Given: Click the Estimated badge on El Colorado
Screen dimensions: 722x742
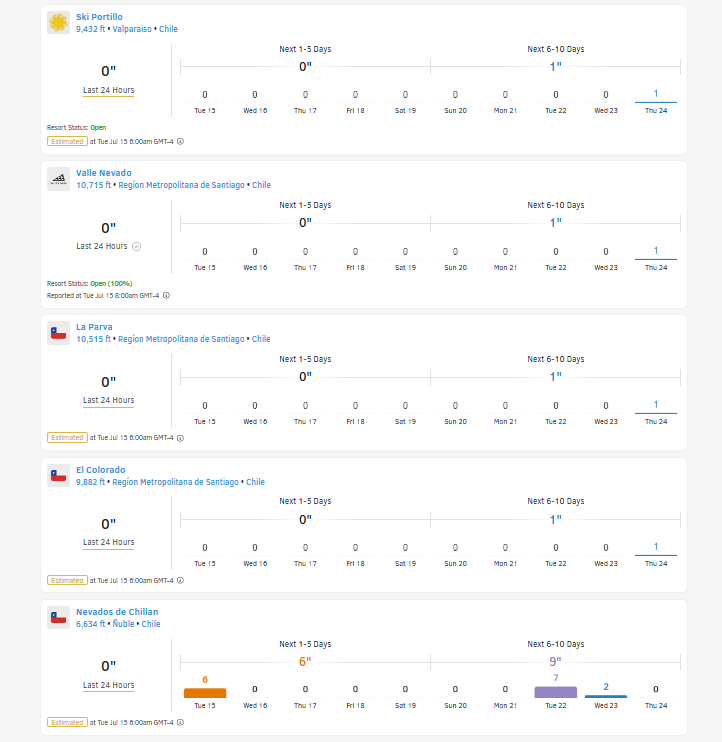Looking at the screenshot, I should point(67,580).
